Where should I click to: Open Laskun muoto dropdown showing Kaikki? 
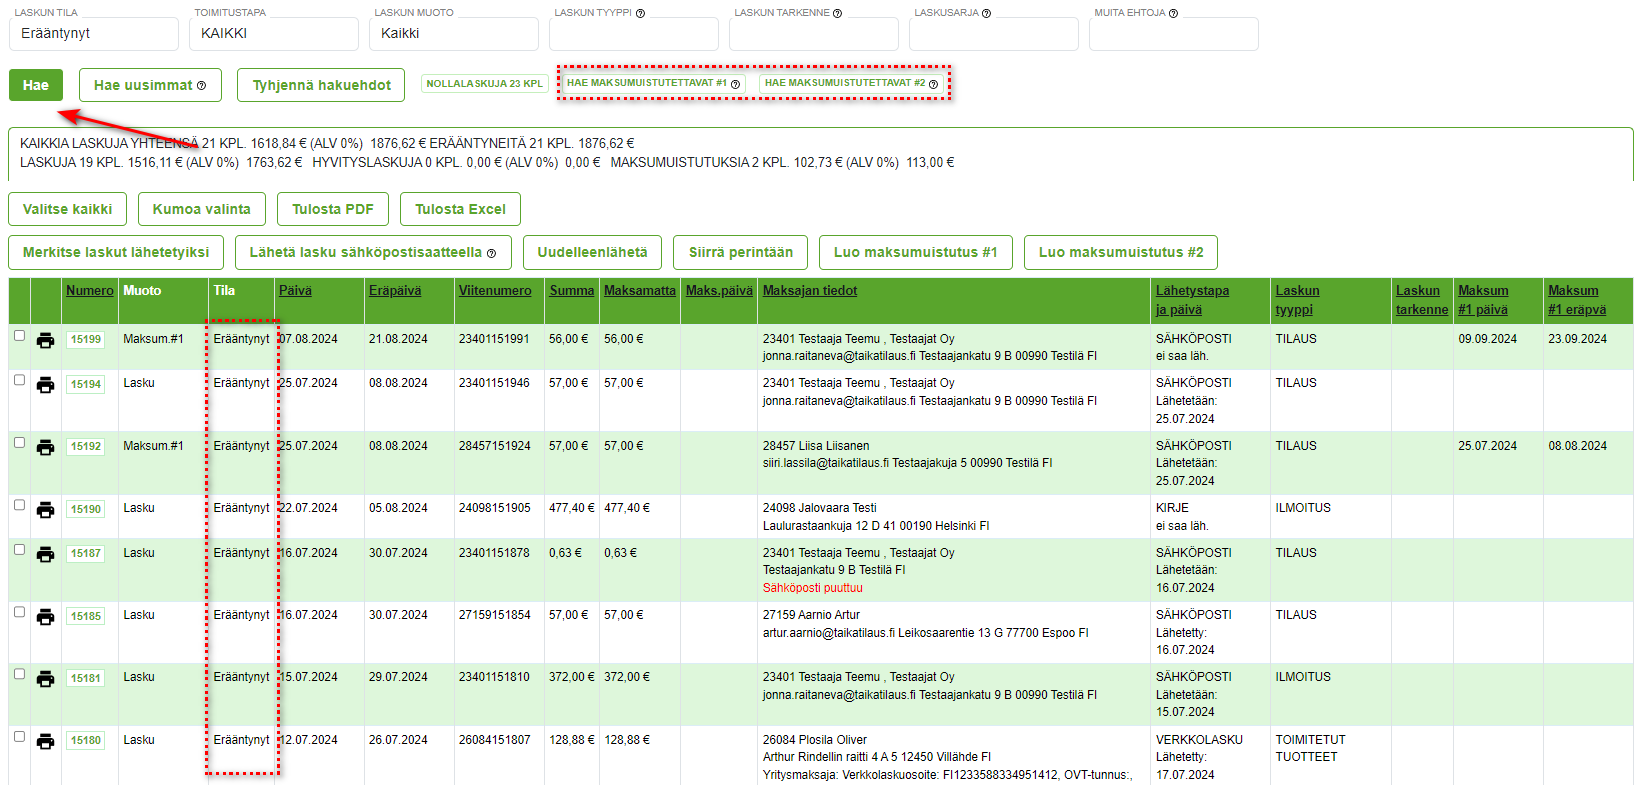(454, 34)
